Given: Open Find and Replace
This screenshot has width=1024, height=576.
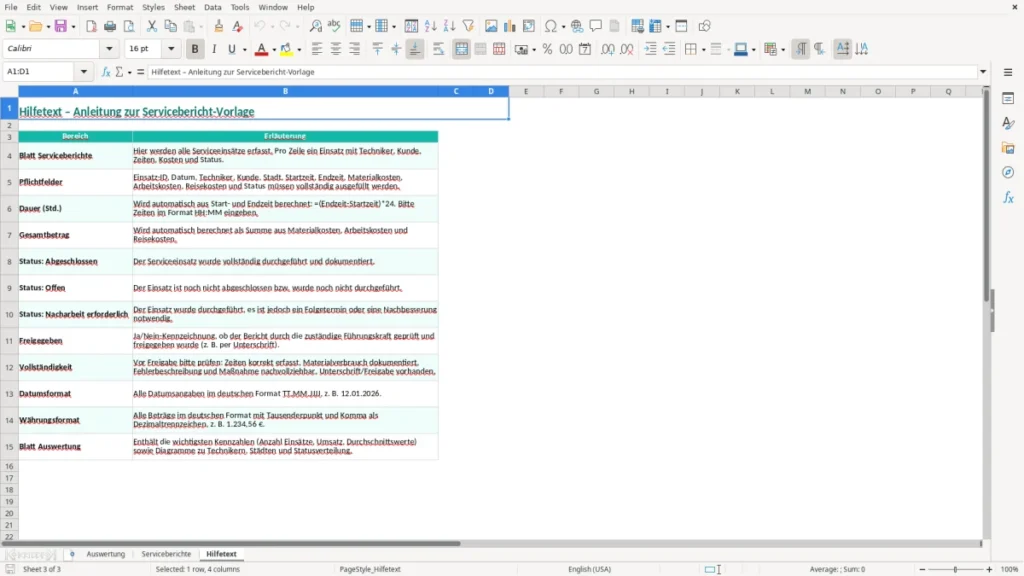Looking at the screenshot, I should [x=315, y=26].
